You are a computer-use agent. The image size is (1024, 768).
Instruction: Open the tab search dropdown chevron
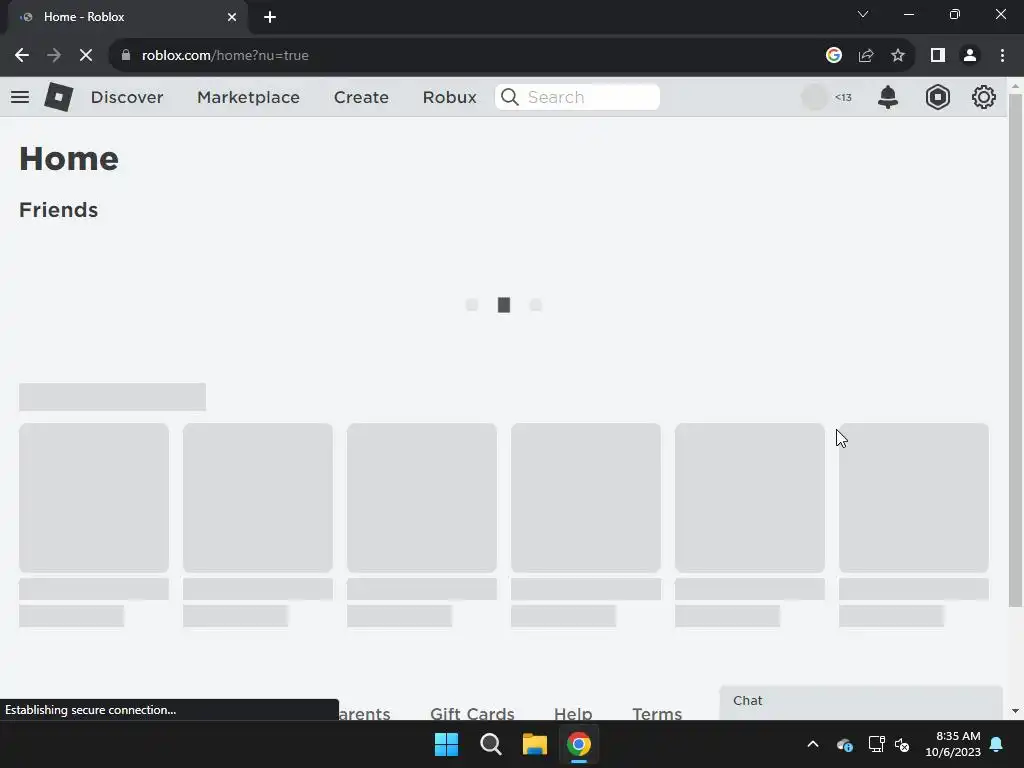pyautogui.click(x=863, y=14)
